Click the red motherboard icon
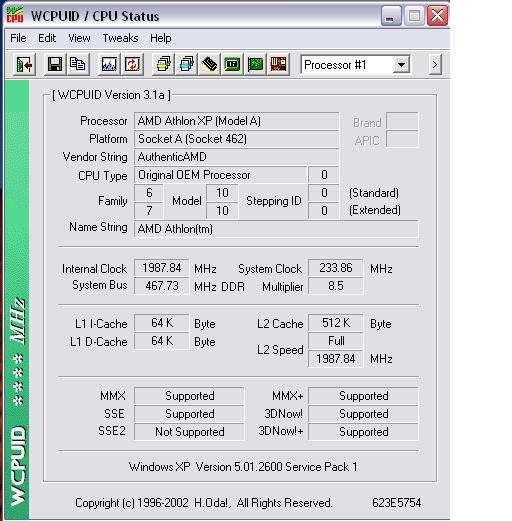The width and height of the screenshot is (512, 521). coord(278,64)
